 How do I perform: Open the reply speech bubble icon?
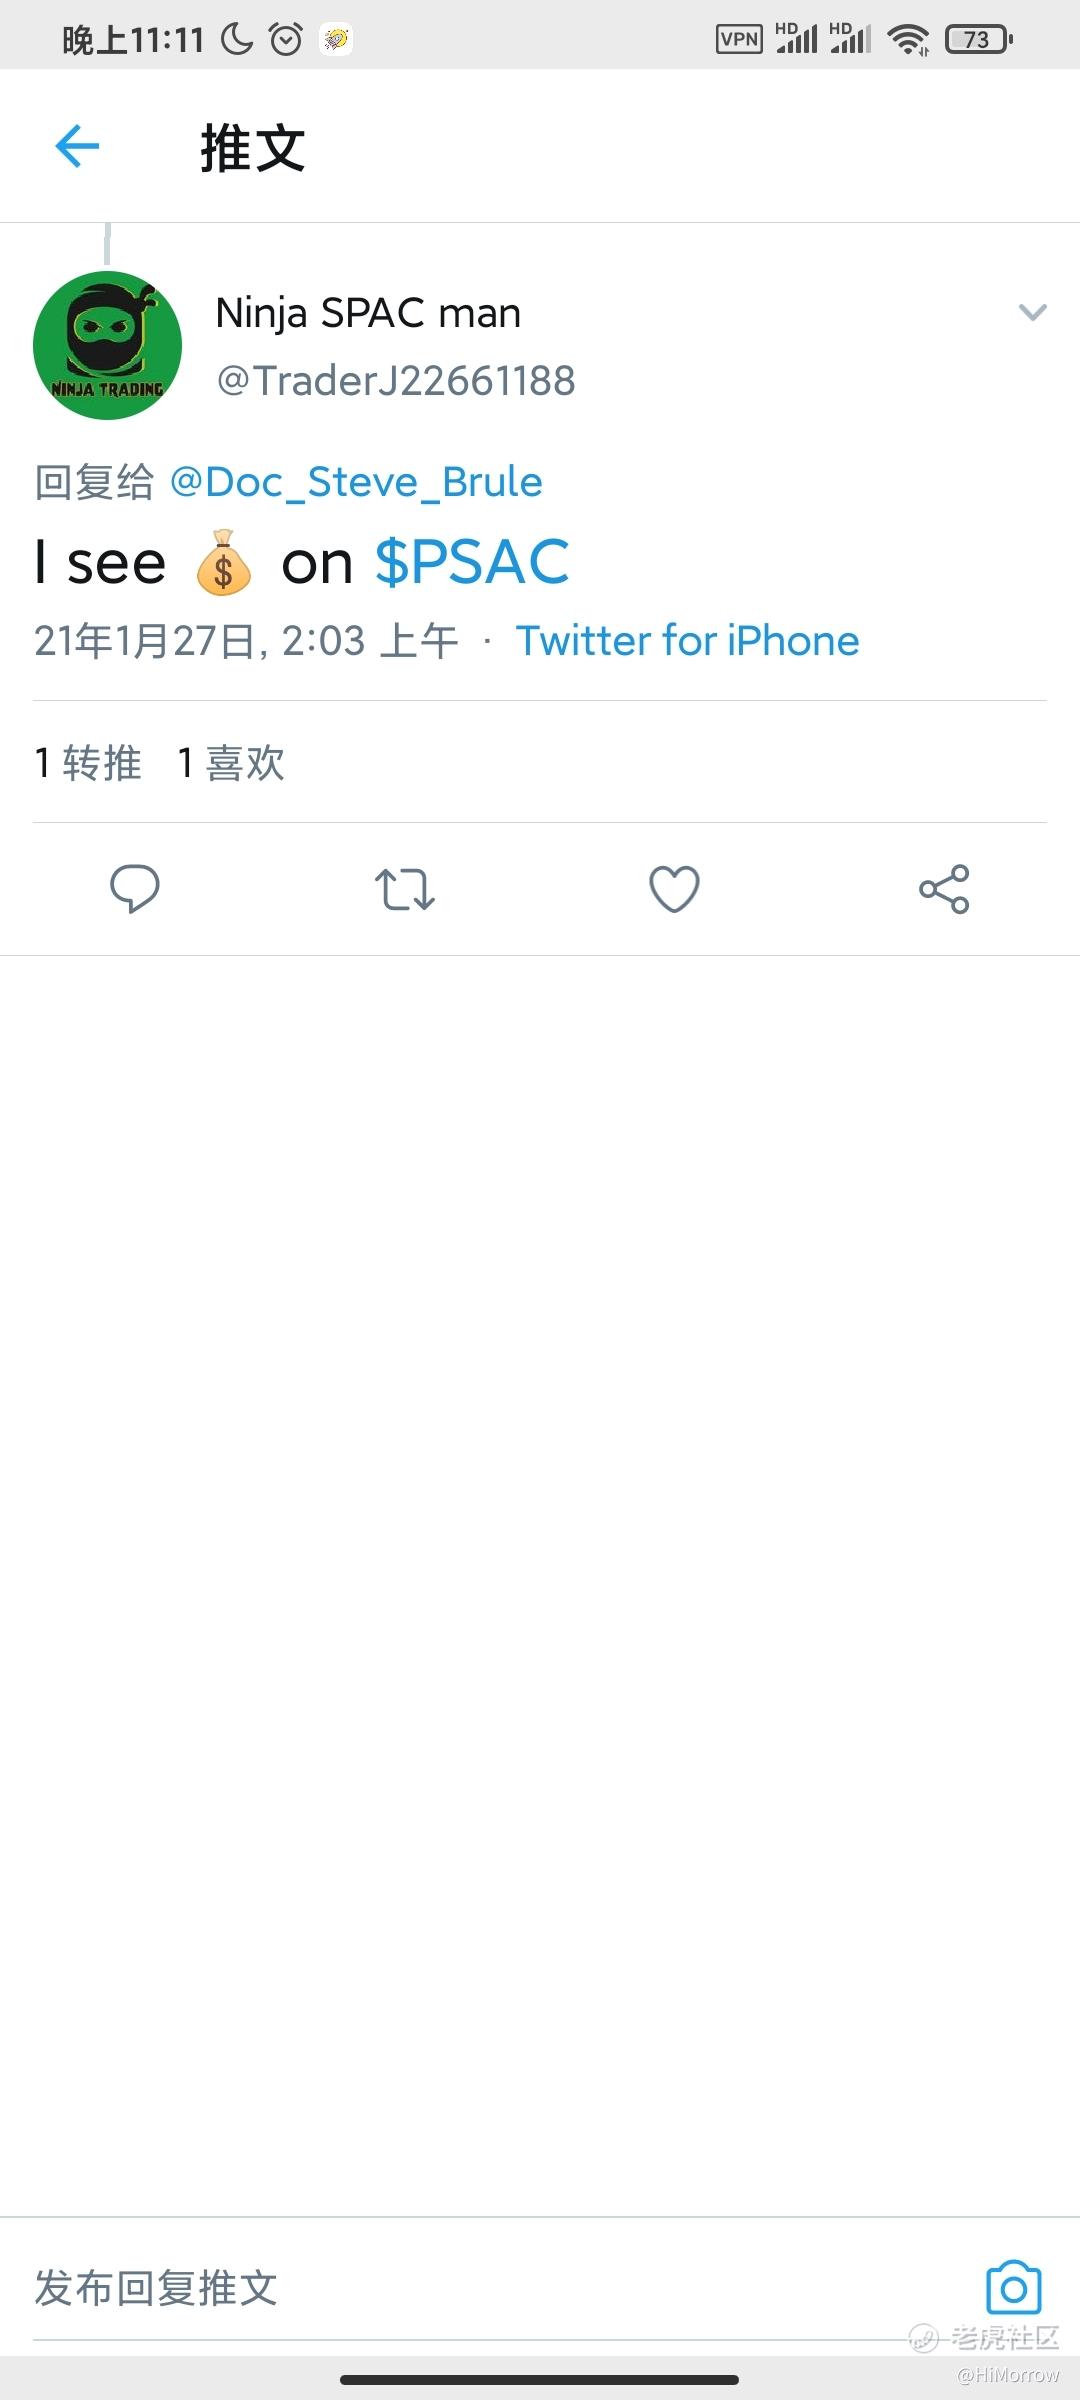(x=134, y=888)
